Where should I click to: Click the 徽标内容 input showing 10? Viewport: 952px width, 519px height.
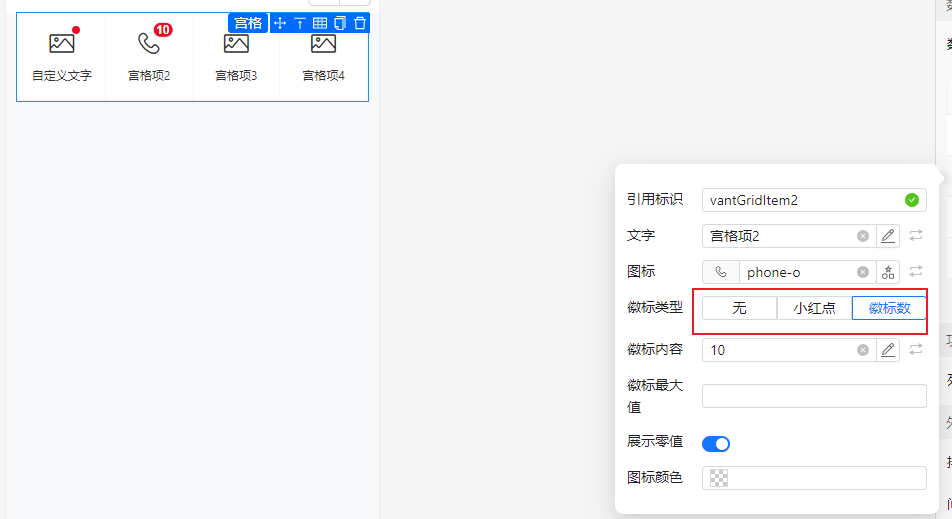[x=789, y=350]
